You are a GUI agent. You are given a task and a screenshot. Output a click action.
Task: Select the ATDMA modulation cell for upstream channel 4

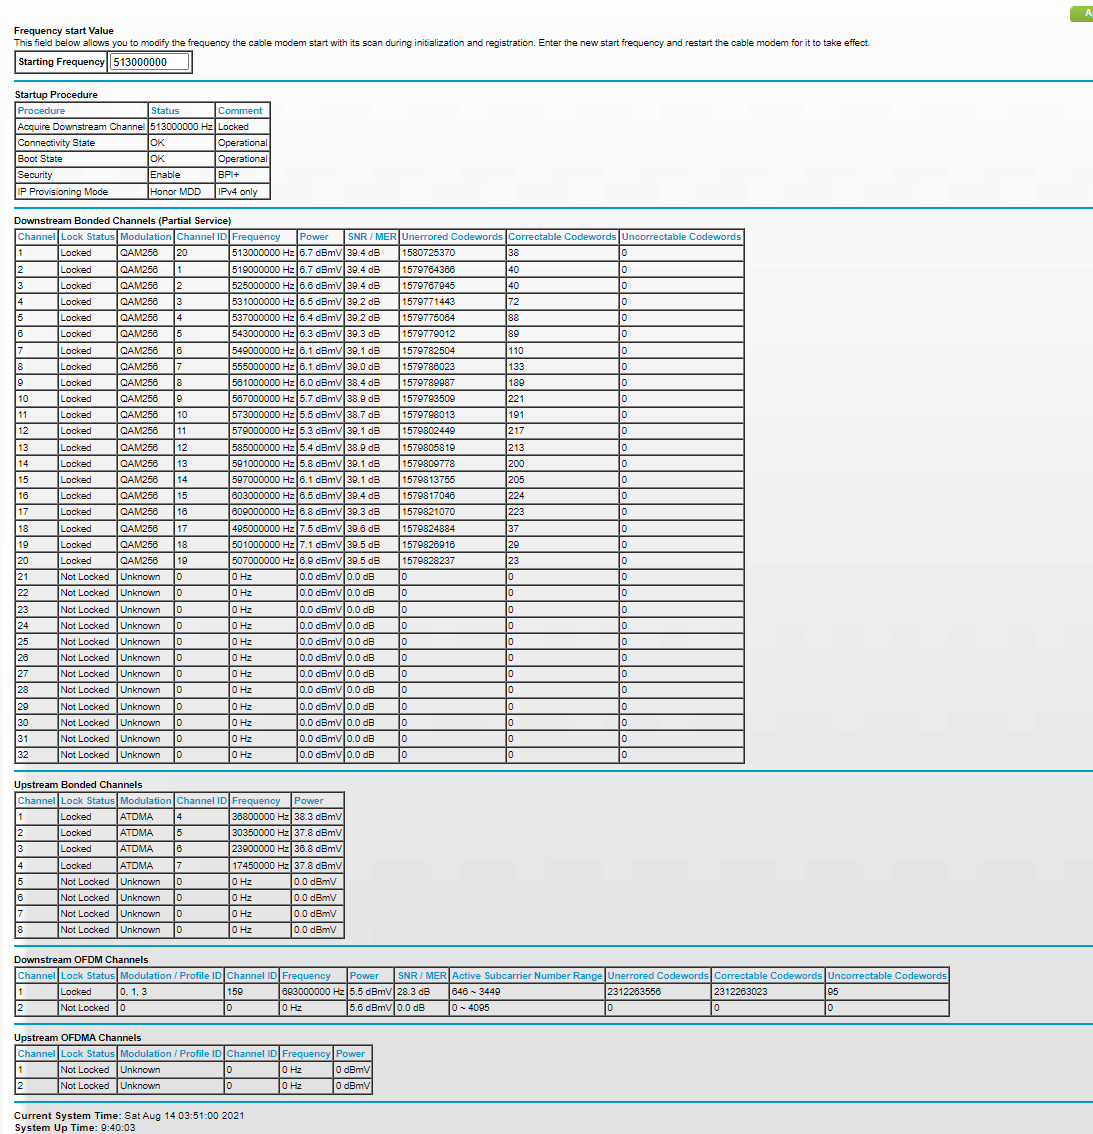[137, 866]
